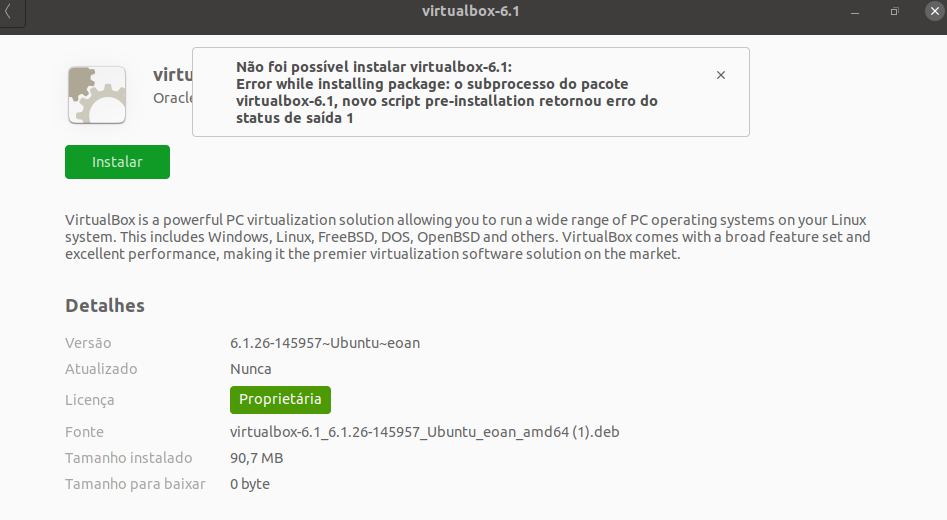The width and height of the screenshot is (947, 520).
Task: Click the VirtualBox description paragraph
Action: pos(467,237)
